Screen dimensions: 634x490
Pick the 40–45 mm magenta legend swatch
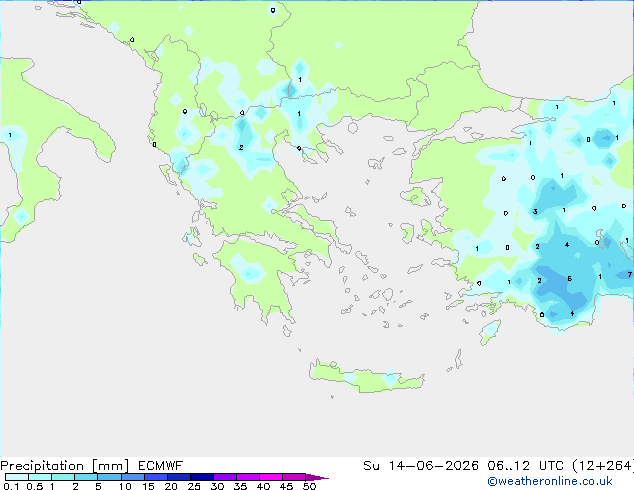pyautogui.click(x=271, y=477)
